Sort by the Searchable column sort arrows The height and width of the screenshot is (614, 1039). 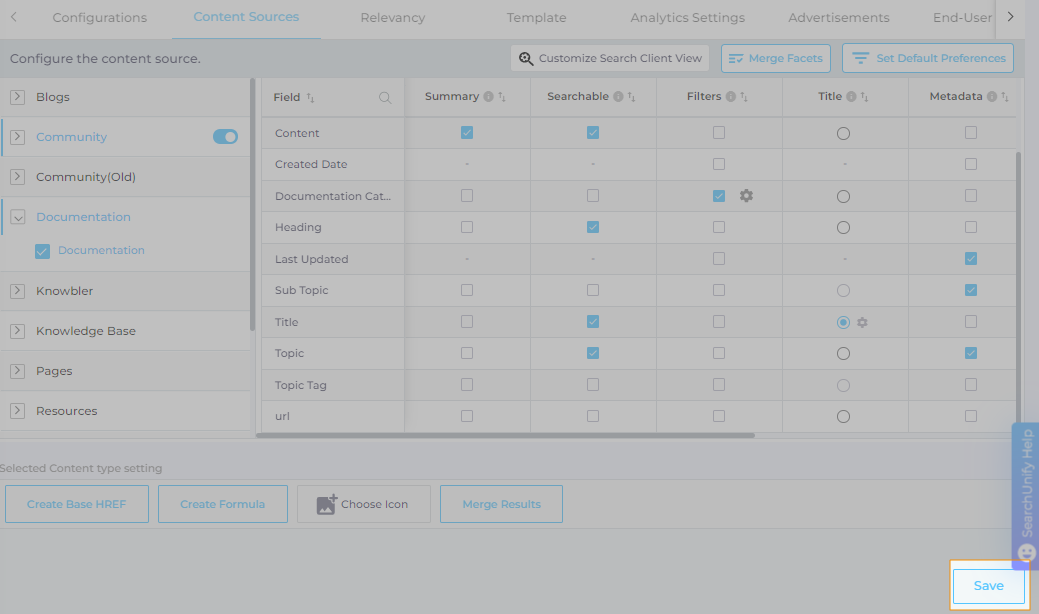(629, 97)
